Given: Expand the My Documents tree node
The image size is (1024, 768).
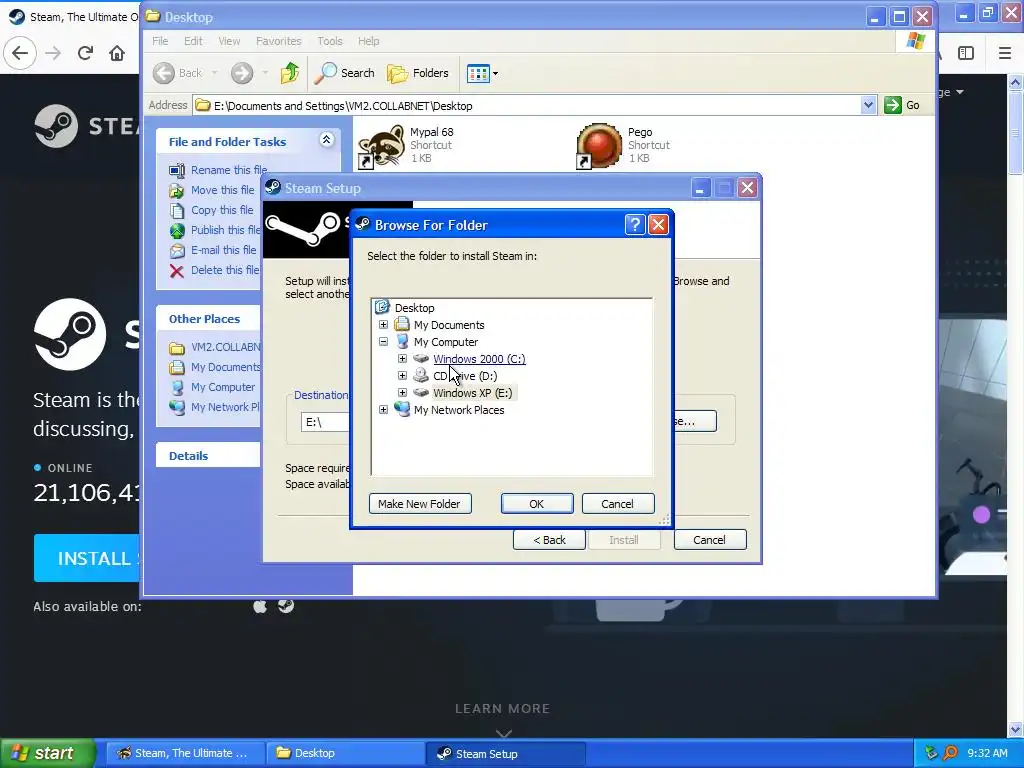Looking at the screenshot, I should pos(383,325).
